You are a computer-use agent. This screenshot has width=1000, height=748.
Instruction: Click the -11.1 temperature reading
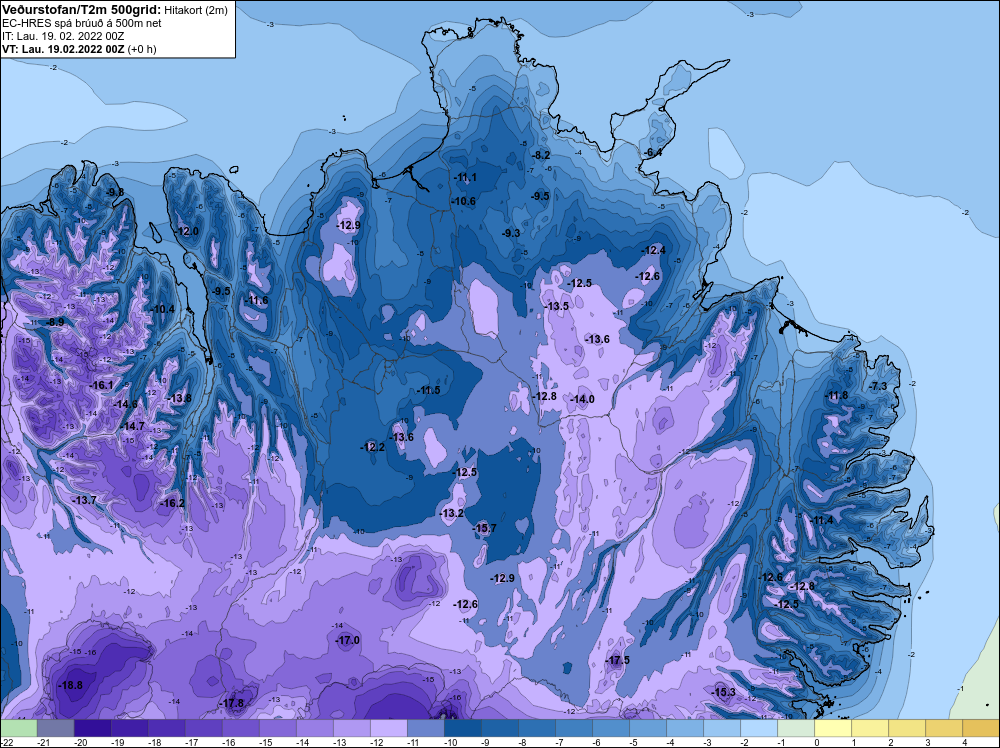click(x=465, y=177)
